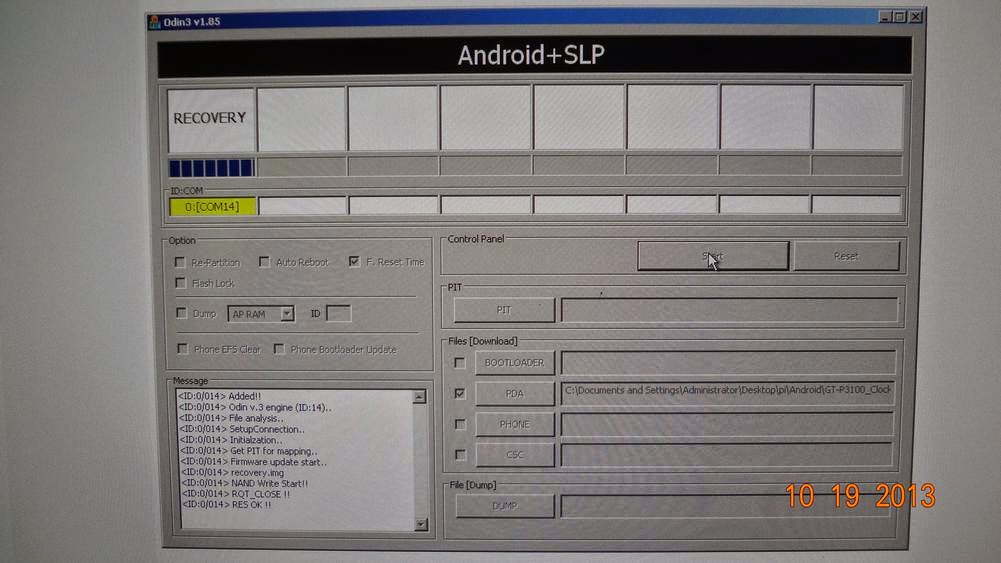Click message log scroll-down arrow
The height and width of the screenshot is (563, 1001).
click(x=421, y=524)
